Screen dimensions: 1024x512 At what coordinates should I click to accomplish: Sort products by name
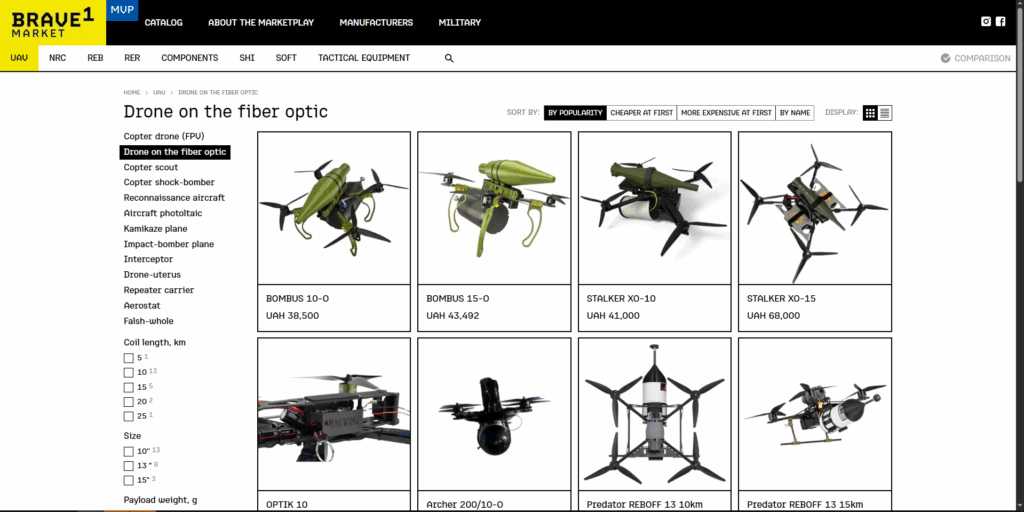[x=795, y=113]
